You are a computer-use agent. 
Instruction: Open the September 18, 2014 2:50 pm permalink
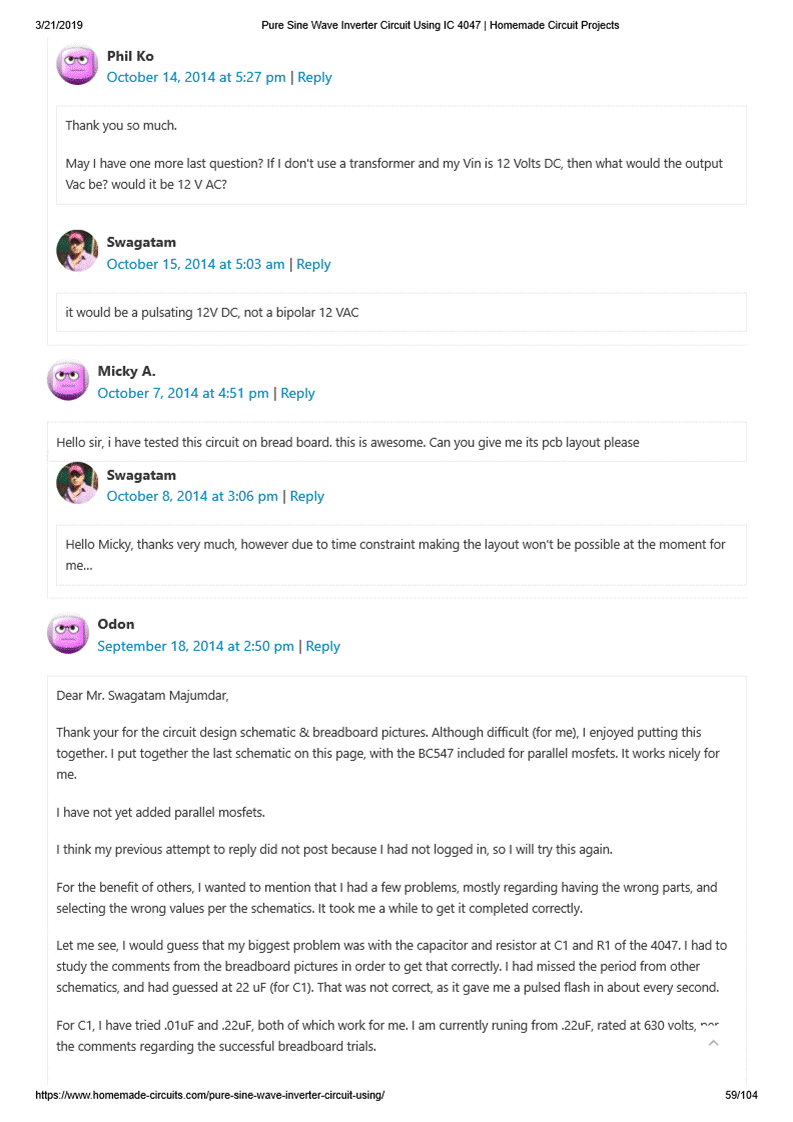pos(196,646)
